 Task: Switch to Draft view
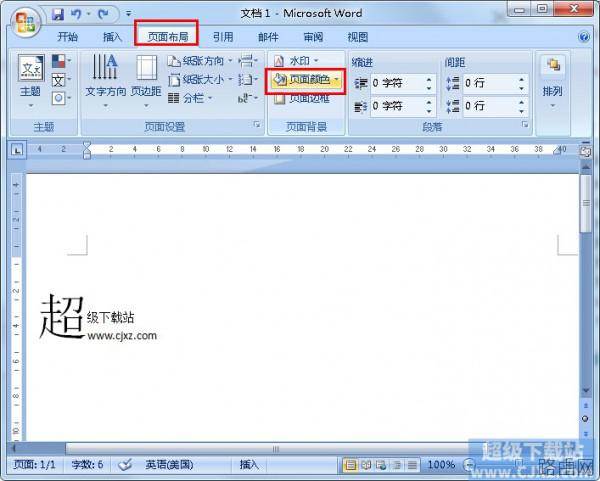coord(412,465)
